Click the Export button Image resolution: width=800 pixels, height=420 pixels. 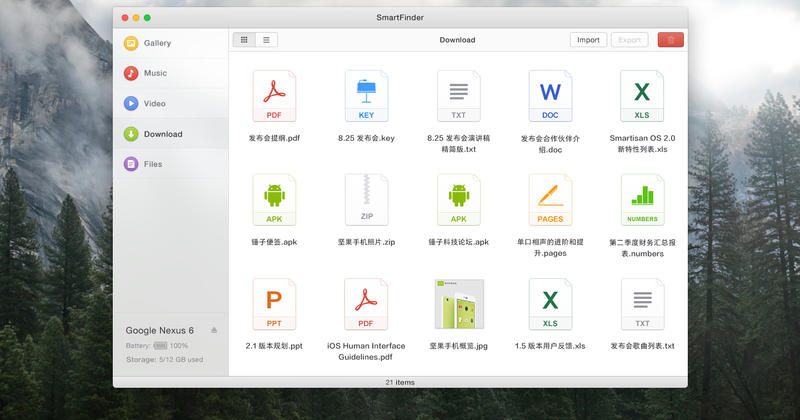[x=629, y=40]
